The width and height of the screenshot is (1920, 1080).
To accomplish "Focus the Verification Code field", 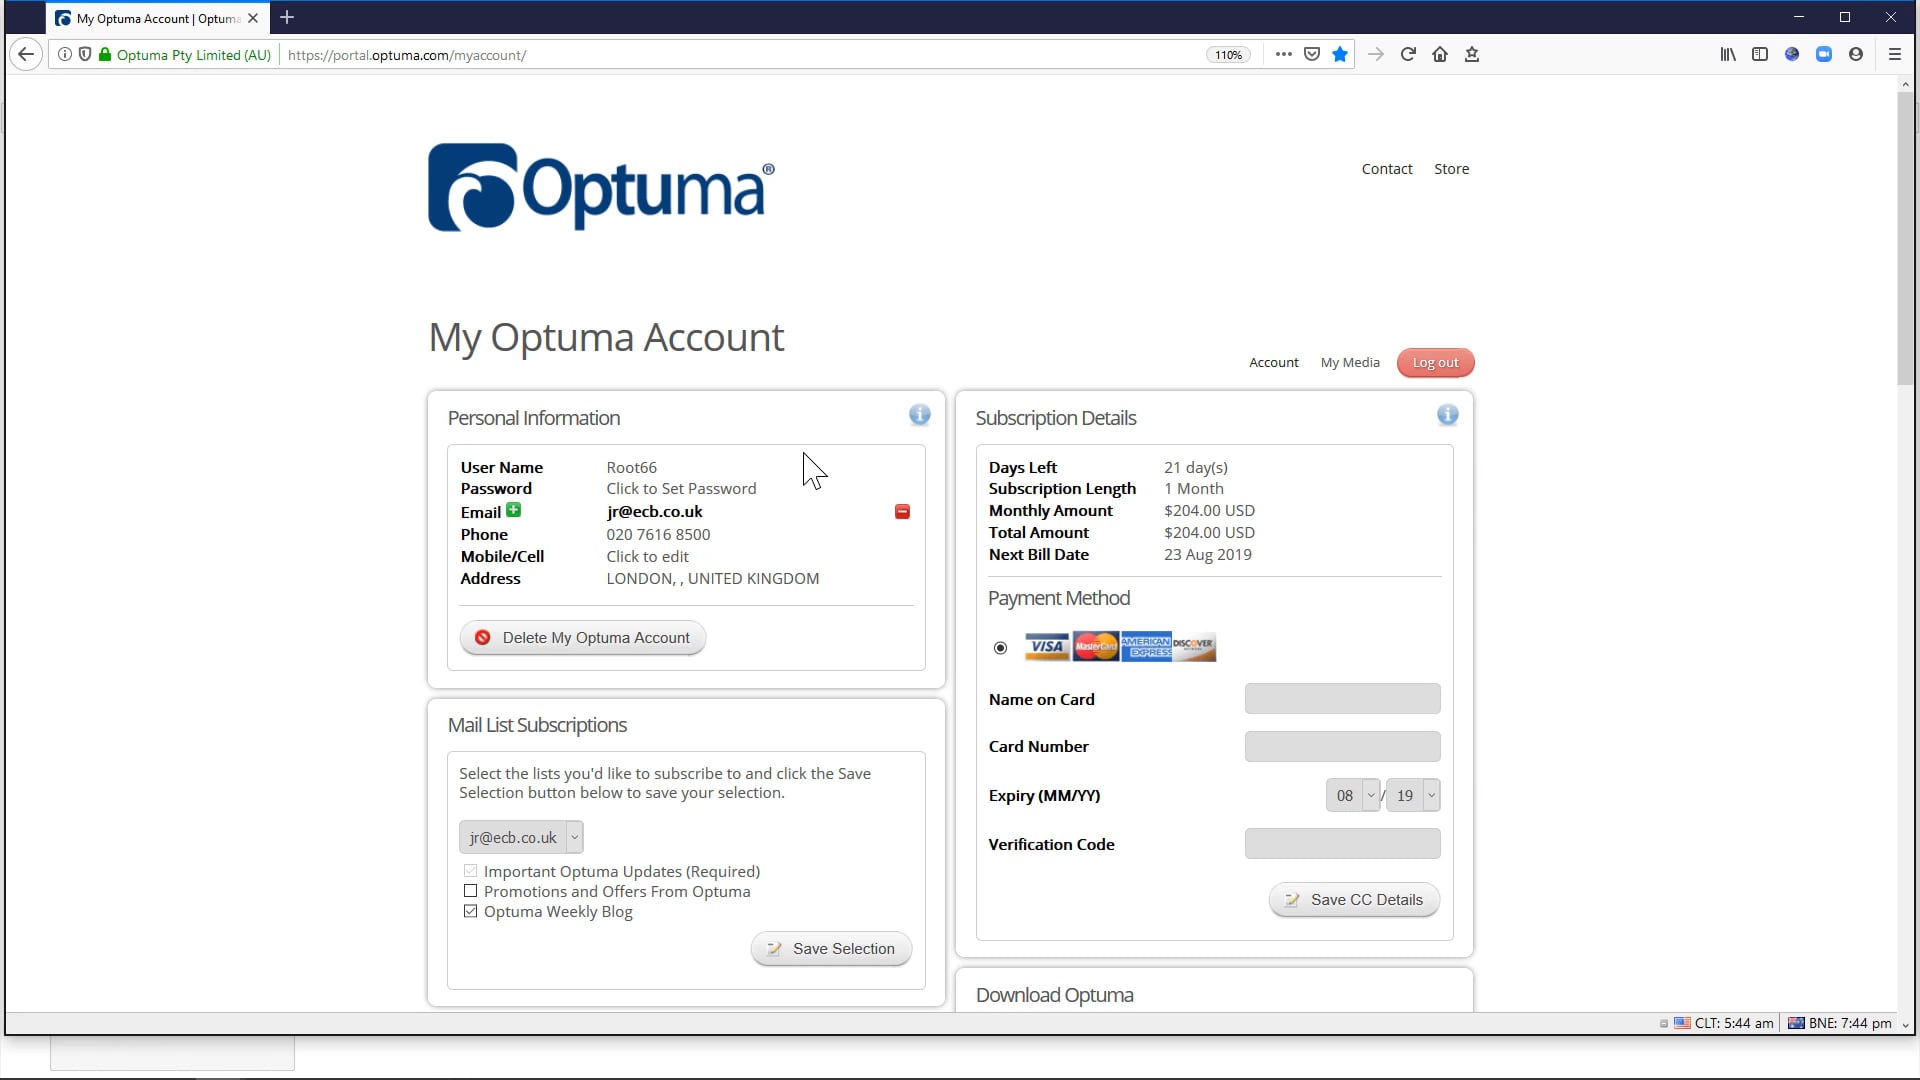I will (x=1342, y=843).
